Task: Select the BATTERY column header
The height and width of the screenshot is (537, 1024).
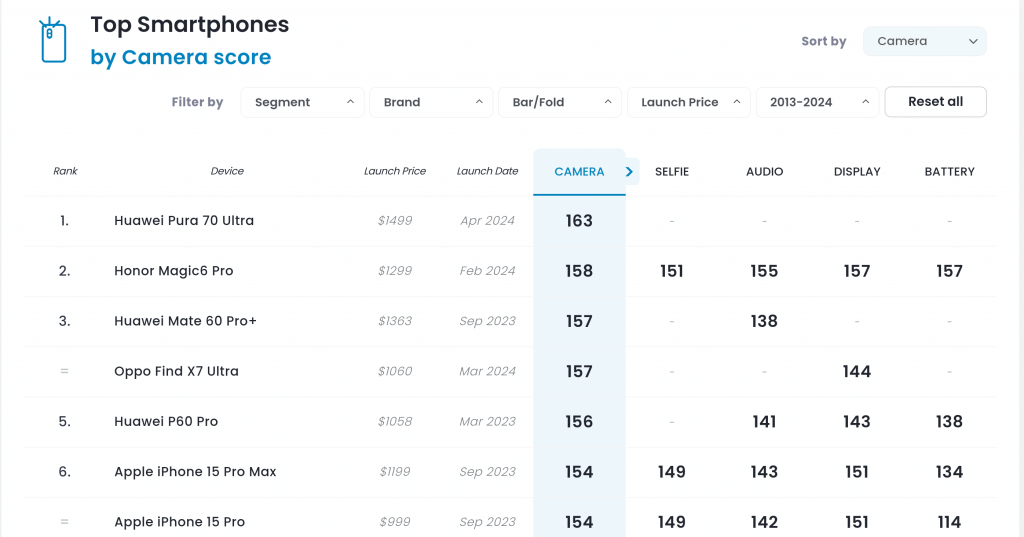Action: pyautogui.click(x=949, y=172)
